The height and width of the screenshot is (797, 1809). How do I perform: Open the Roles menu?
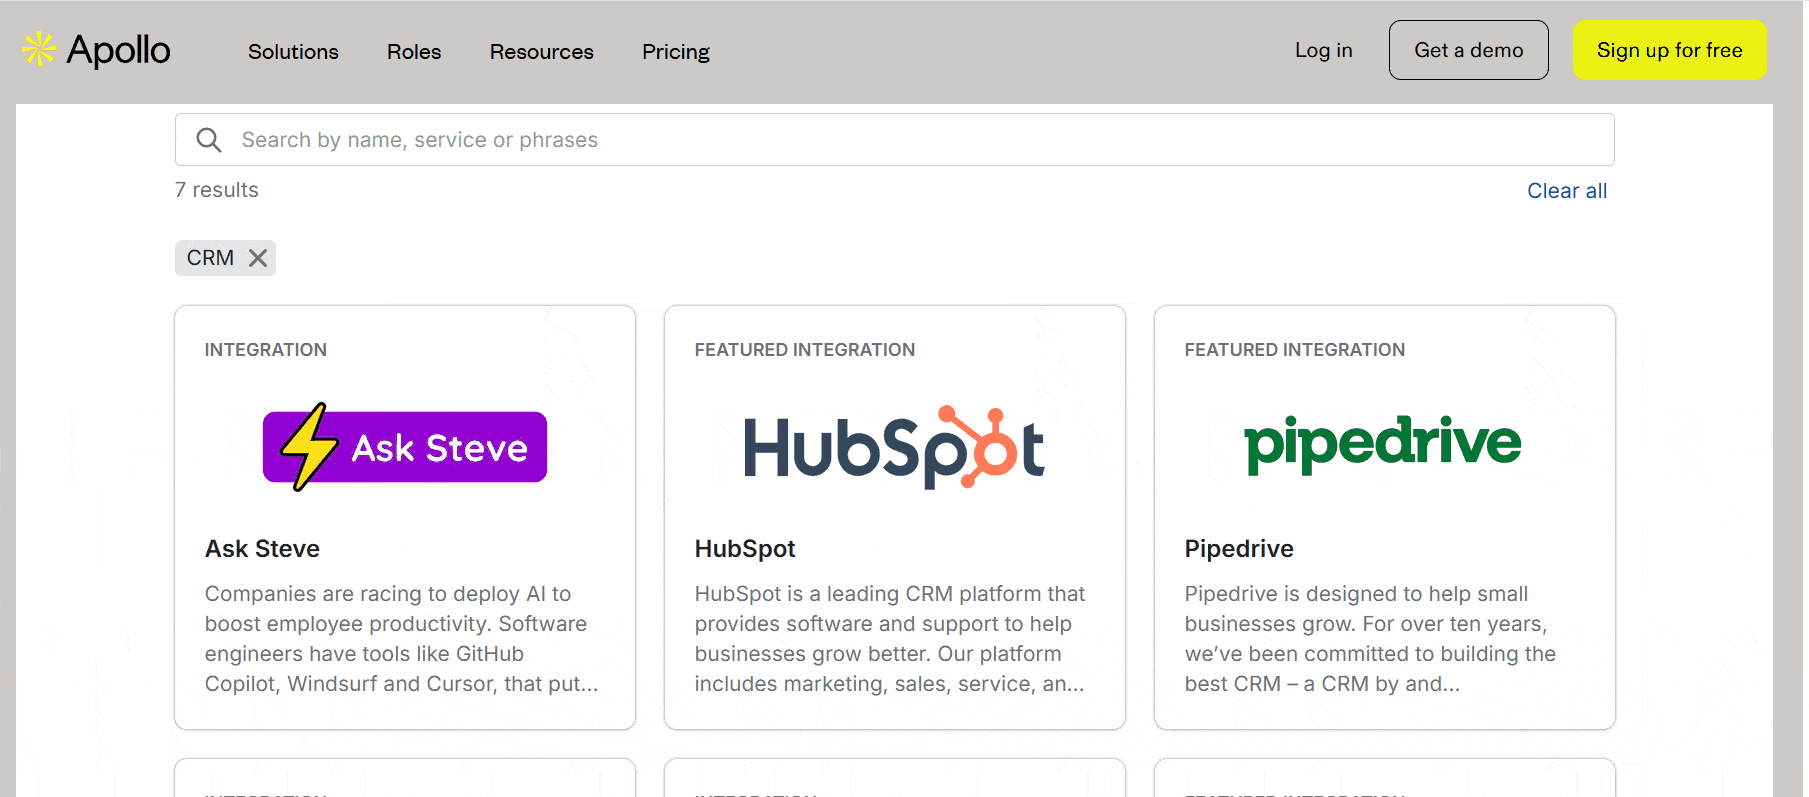(414, 52)
